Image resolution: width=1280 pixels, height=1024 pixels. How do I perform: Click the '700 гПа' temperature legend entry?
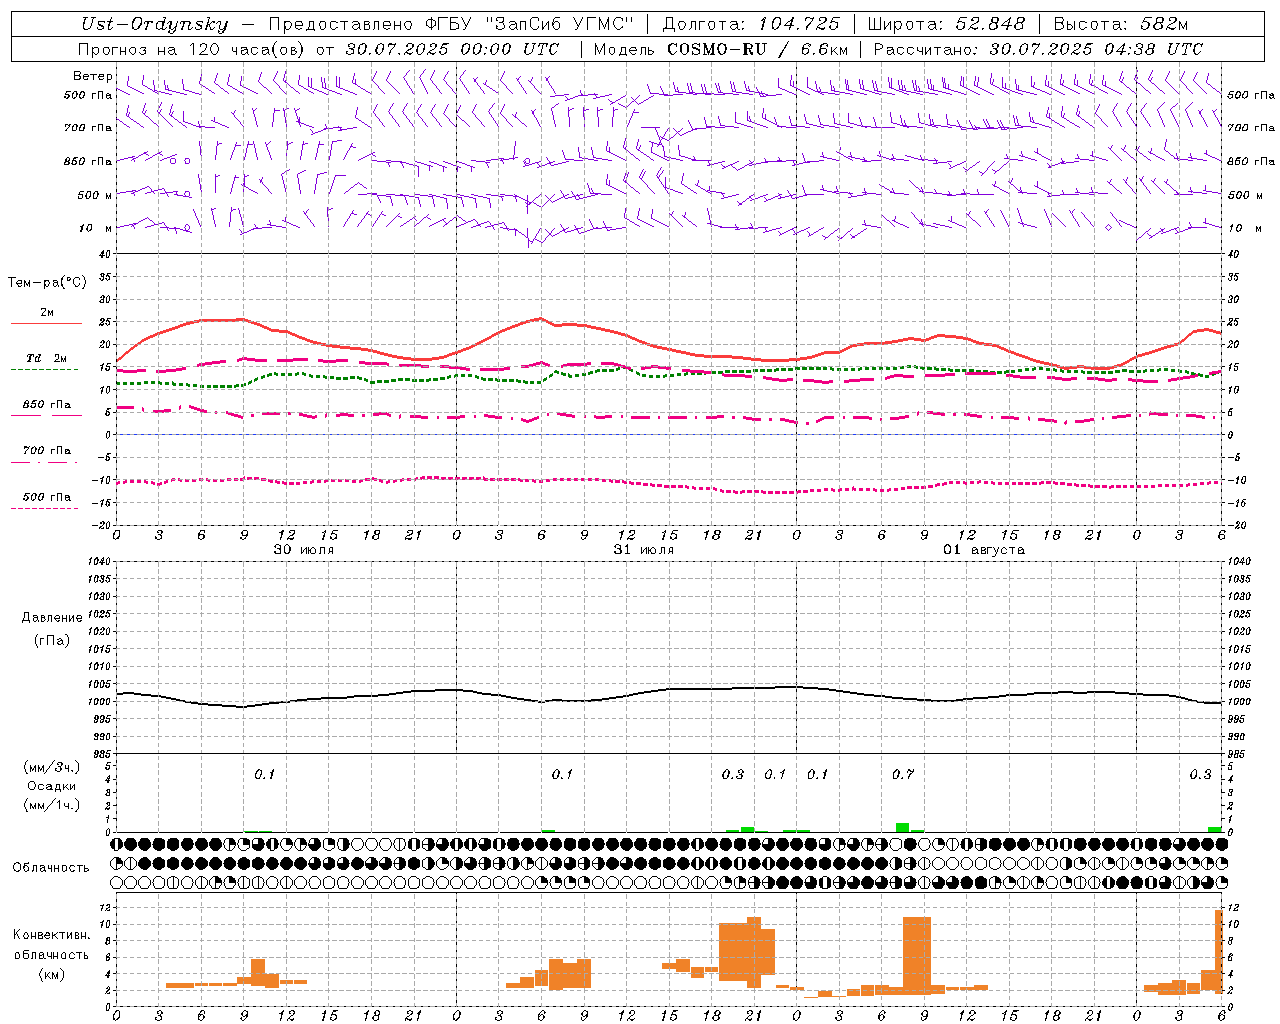pos(46,451)
